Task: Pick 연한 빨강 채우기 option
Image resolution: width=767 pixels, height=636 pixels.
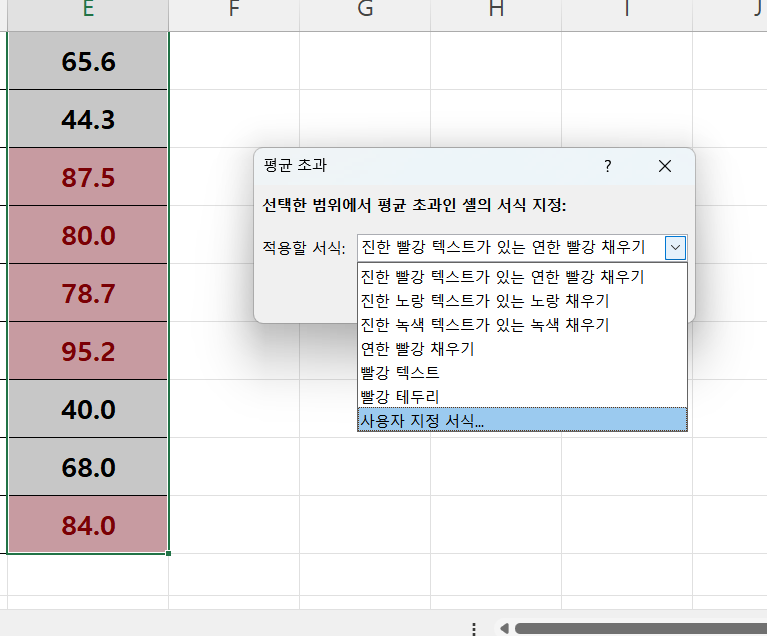Action: [x=522, y=348]
